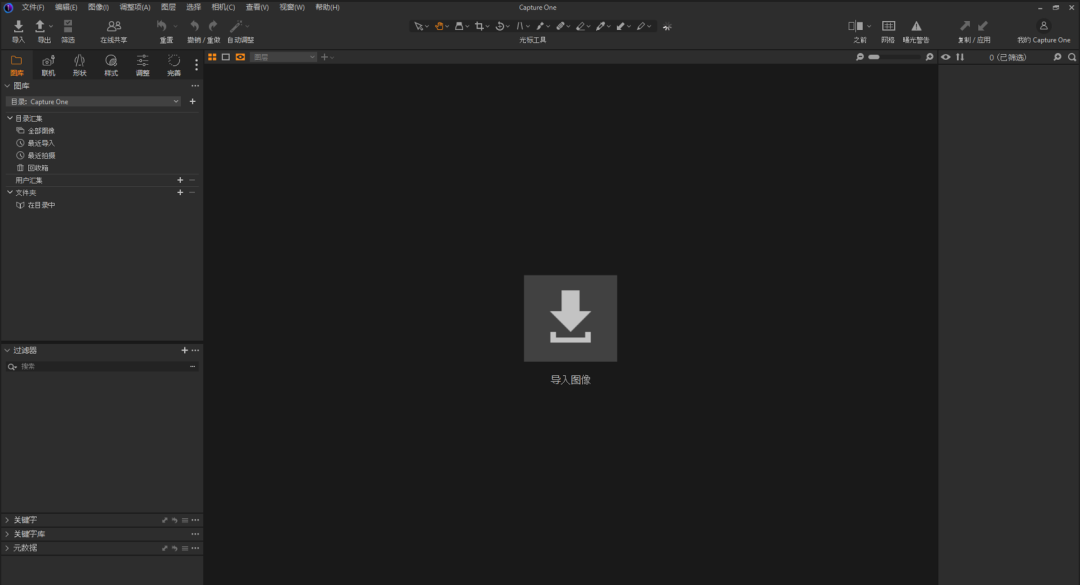This screenshot has width=1080, height=585.
Task: Click the exposure warning (曝光警告) triangle icon
Action: 916,26
